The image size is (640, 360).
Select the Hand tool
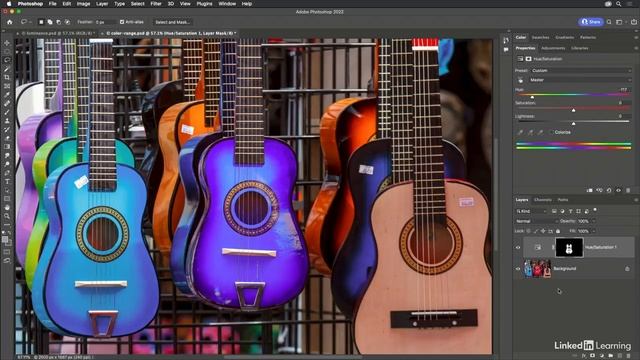click(7, 207)
